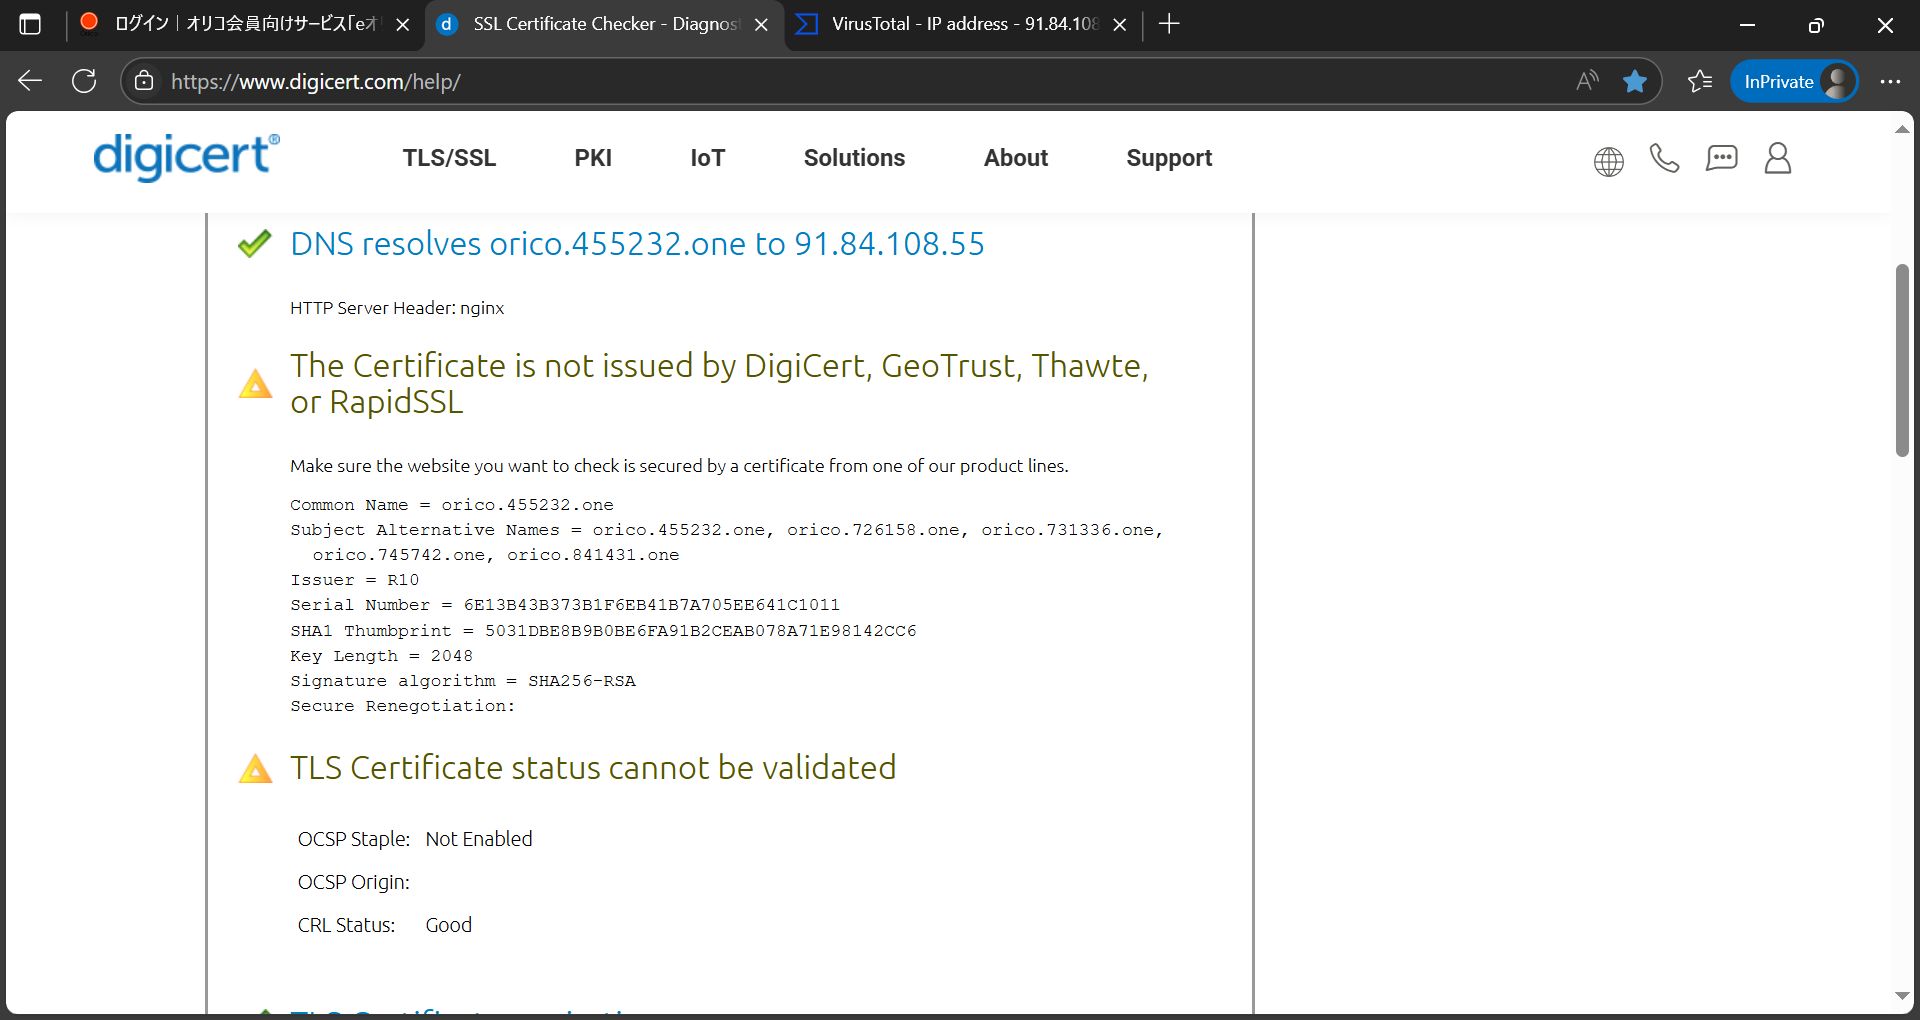Click the 'Common Name = orico.455232.one' line
This screenshot has height=1020, width=1920.
[x=452, y=505]
